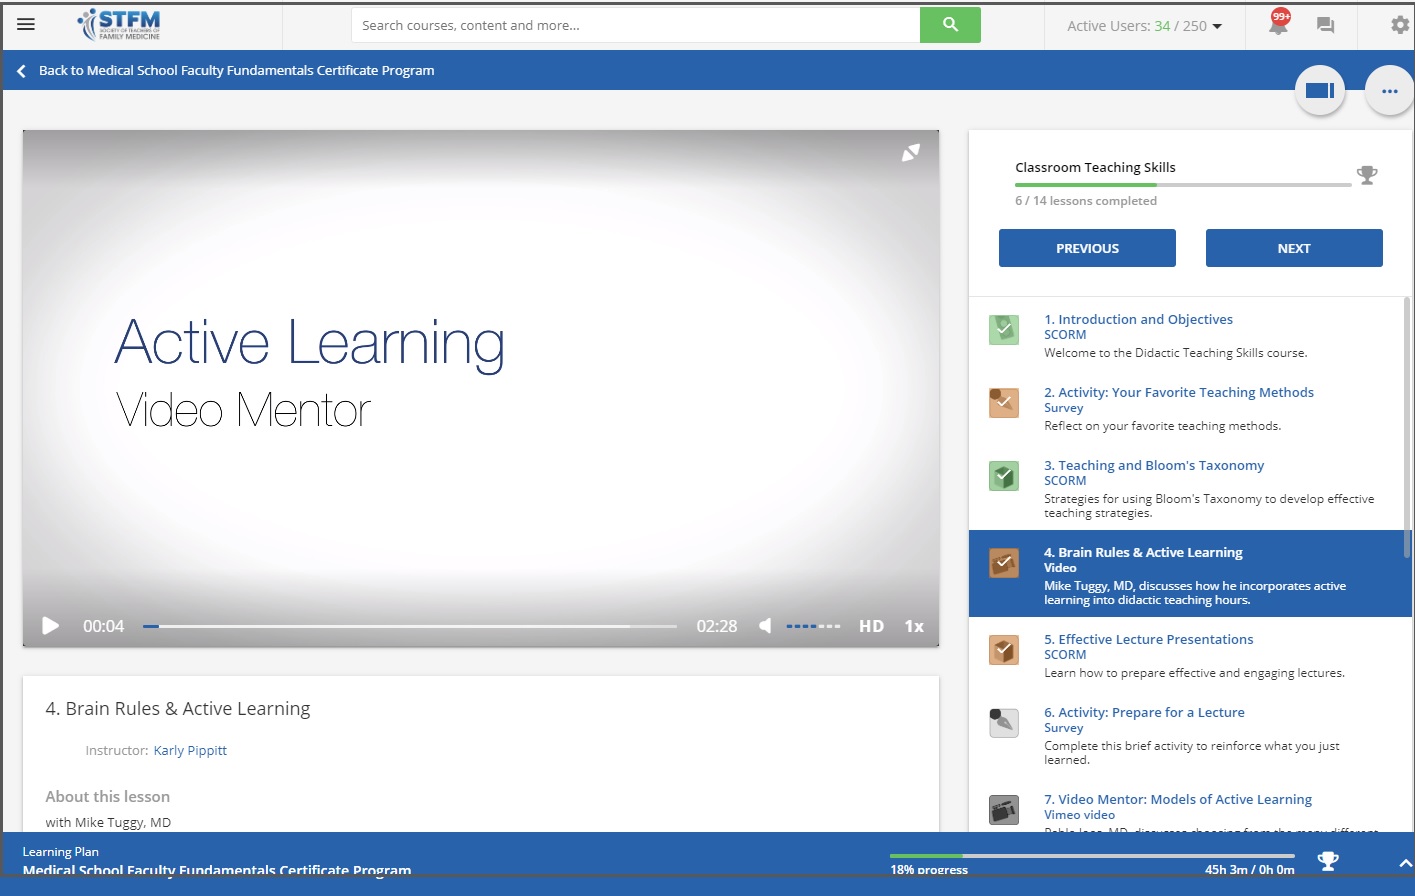1415x896 pixels.
Task: Click the learning plan progress bar in bottom bar
Action: [x=1092, y=856]
